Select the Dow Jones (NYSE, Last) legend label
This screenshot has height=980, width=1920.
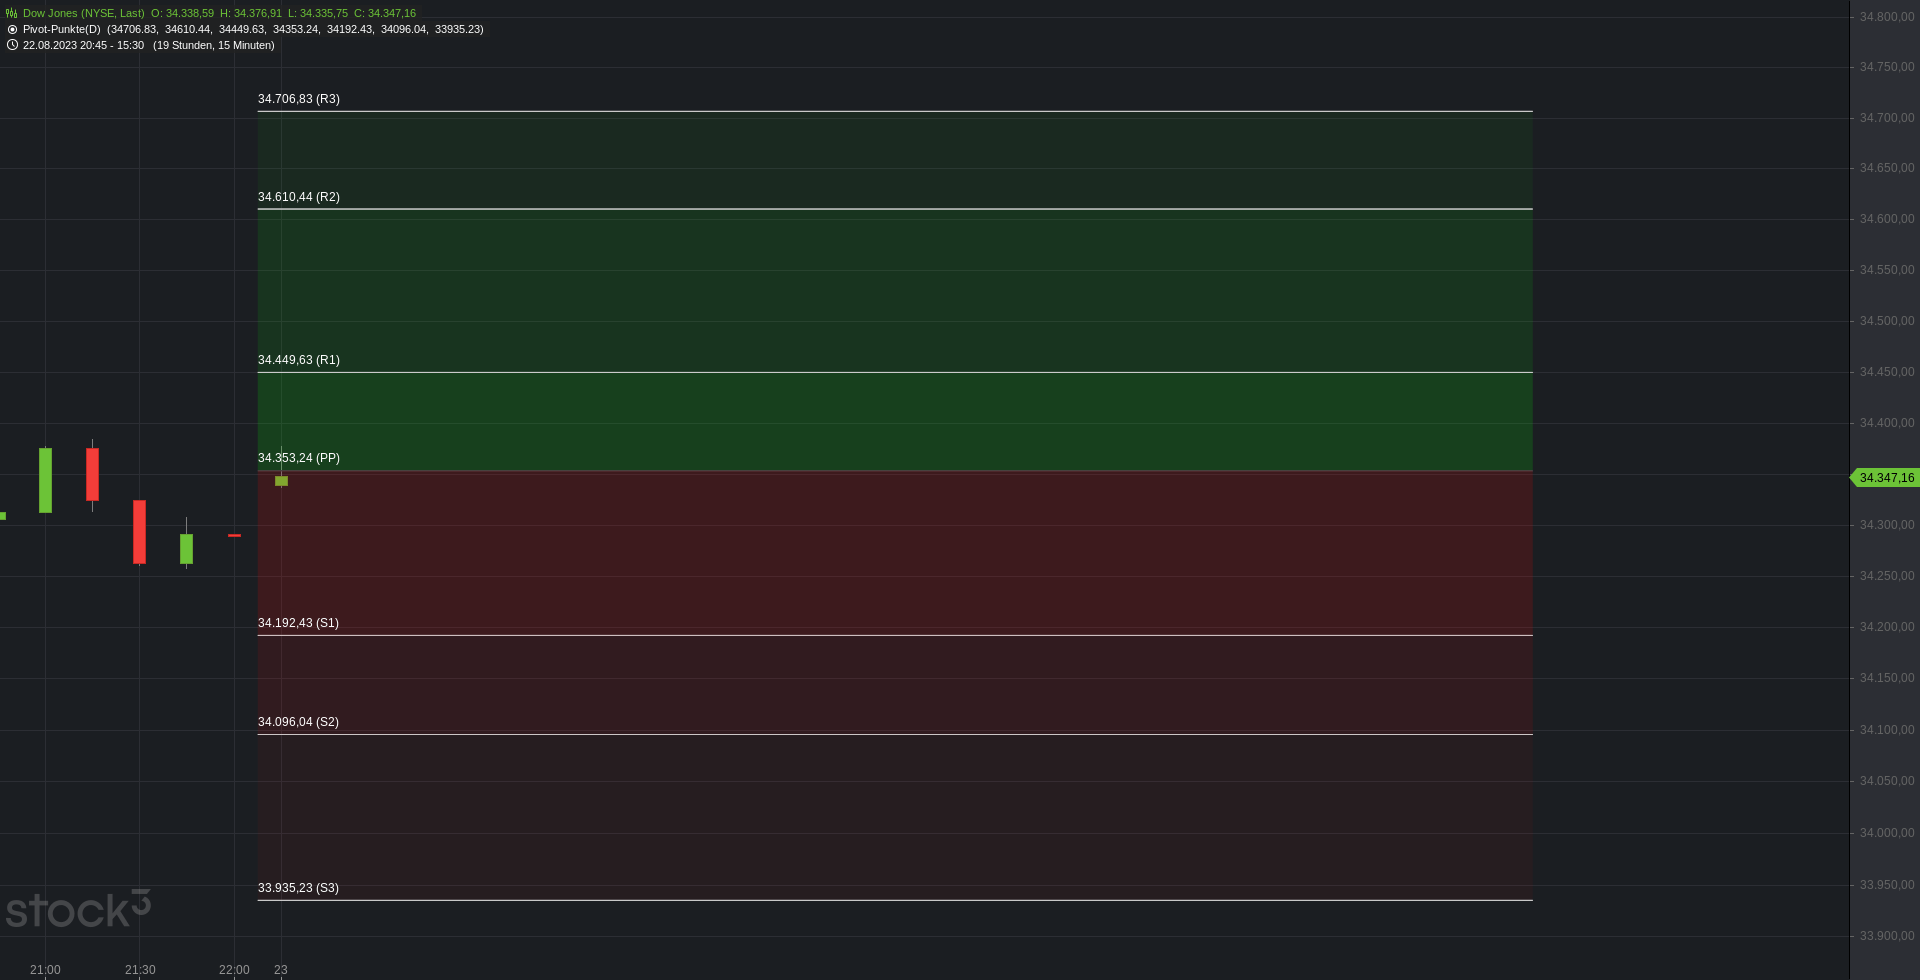(x=84, y=13)
